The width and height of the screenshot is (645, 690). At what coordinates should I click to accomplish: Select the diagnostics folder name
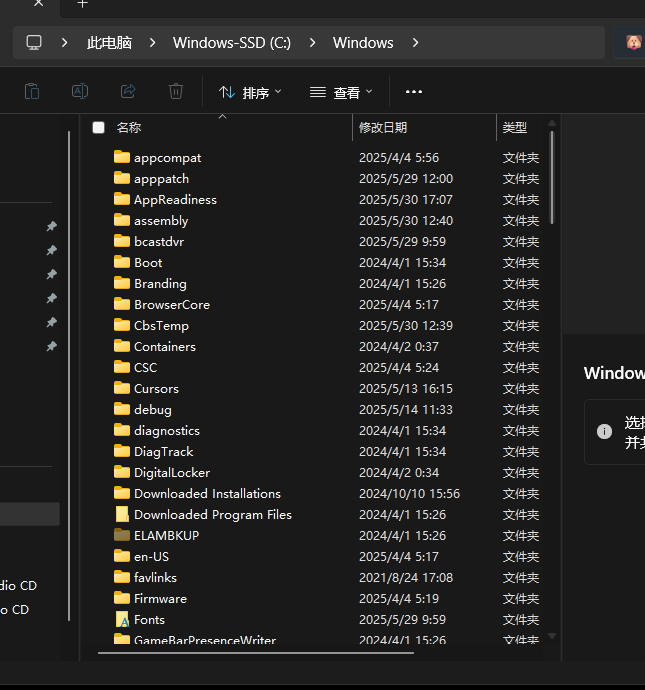click(x=167, y=430)
